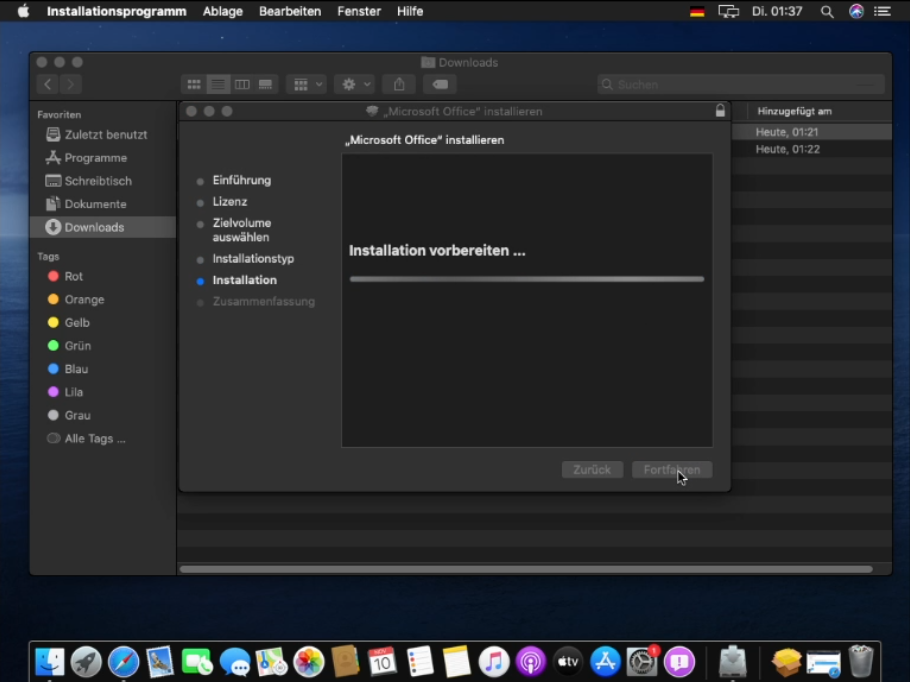Click the Finder edit tags button

point(439,85)
